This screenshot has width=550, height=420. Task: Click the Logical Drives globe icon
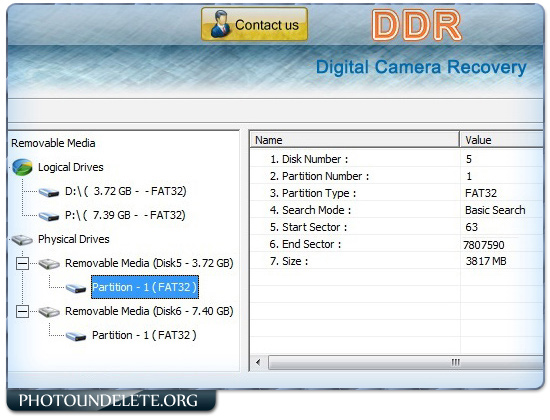tap(22, 167)
